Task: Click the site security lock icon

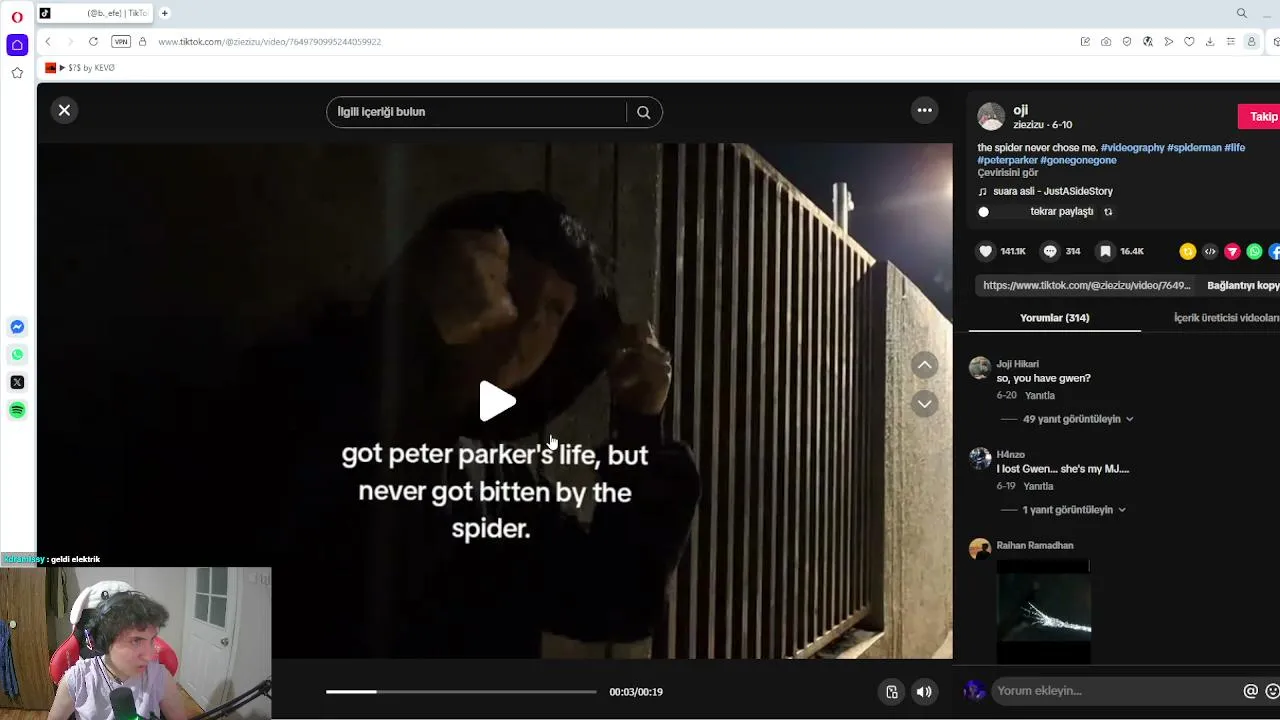Action: pyautogui.click(x=142, y=42)
